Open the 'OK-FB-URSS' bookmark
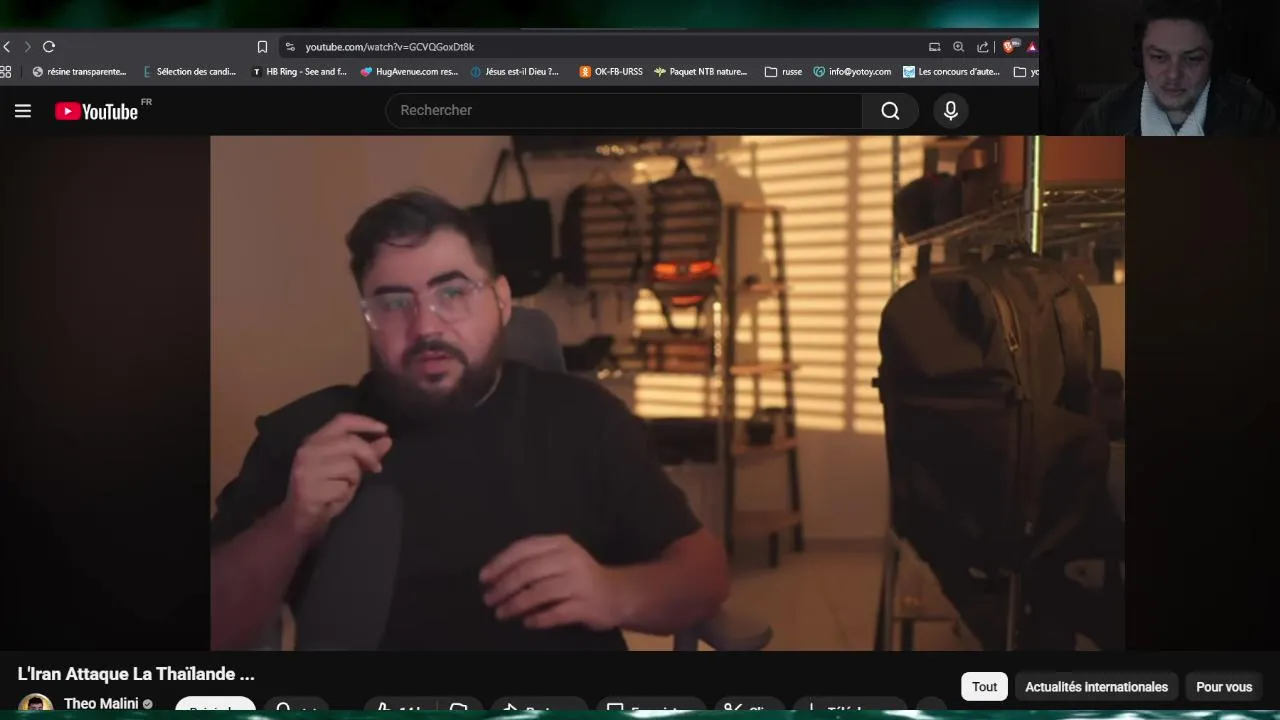This screenshot has height=720, width=1280. [x=611, y=72]
